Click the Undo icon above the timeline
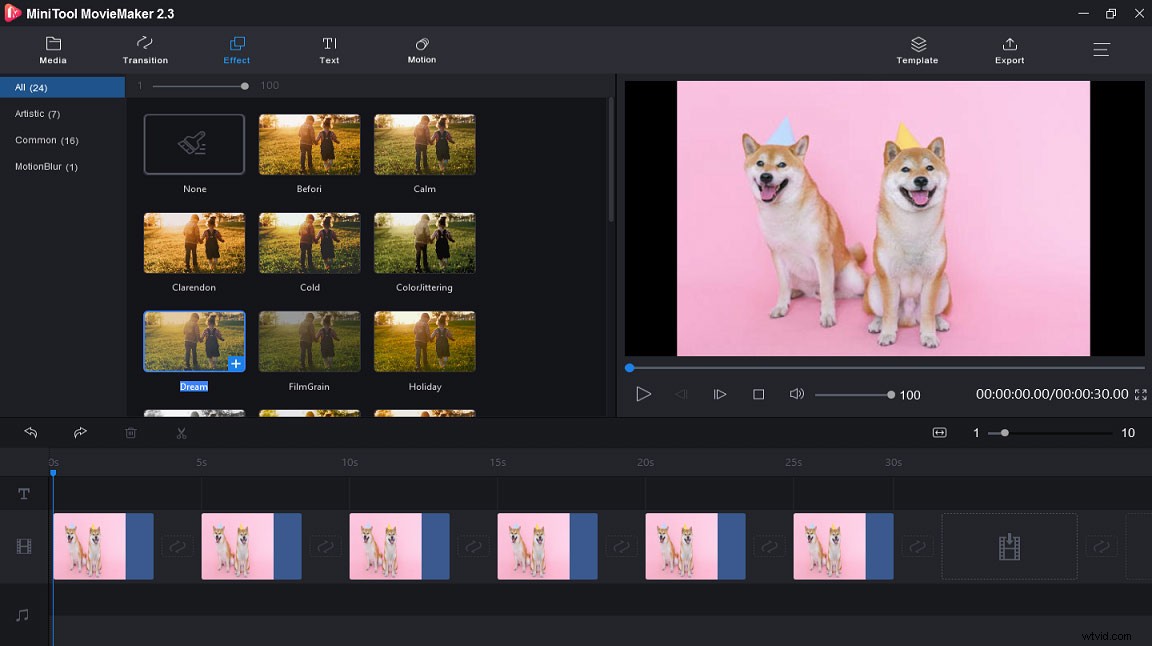The image size is (1152, 646). point(30,432)
